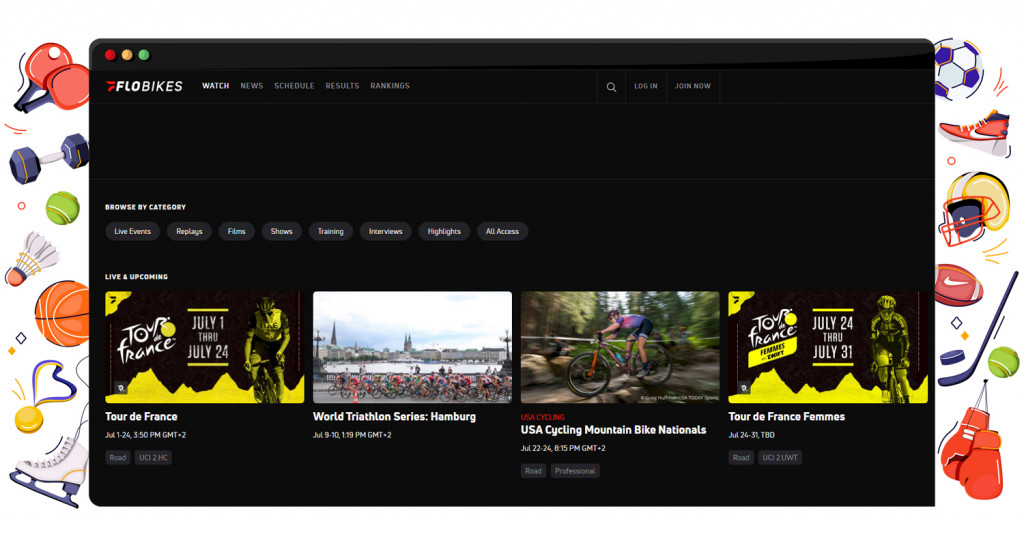The width and height of the screenshot is (1024, 545).
Task: Click the red USA CYCLING label
Action: point(543,417)
